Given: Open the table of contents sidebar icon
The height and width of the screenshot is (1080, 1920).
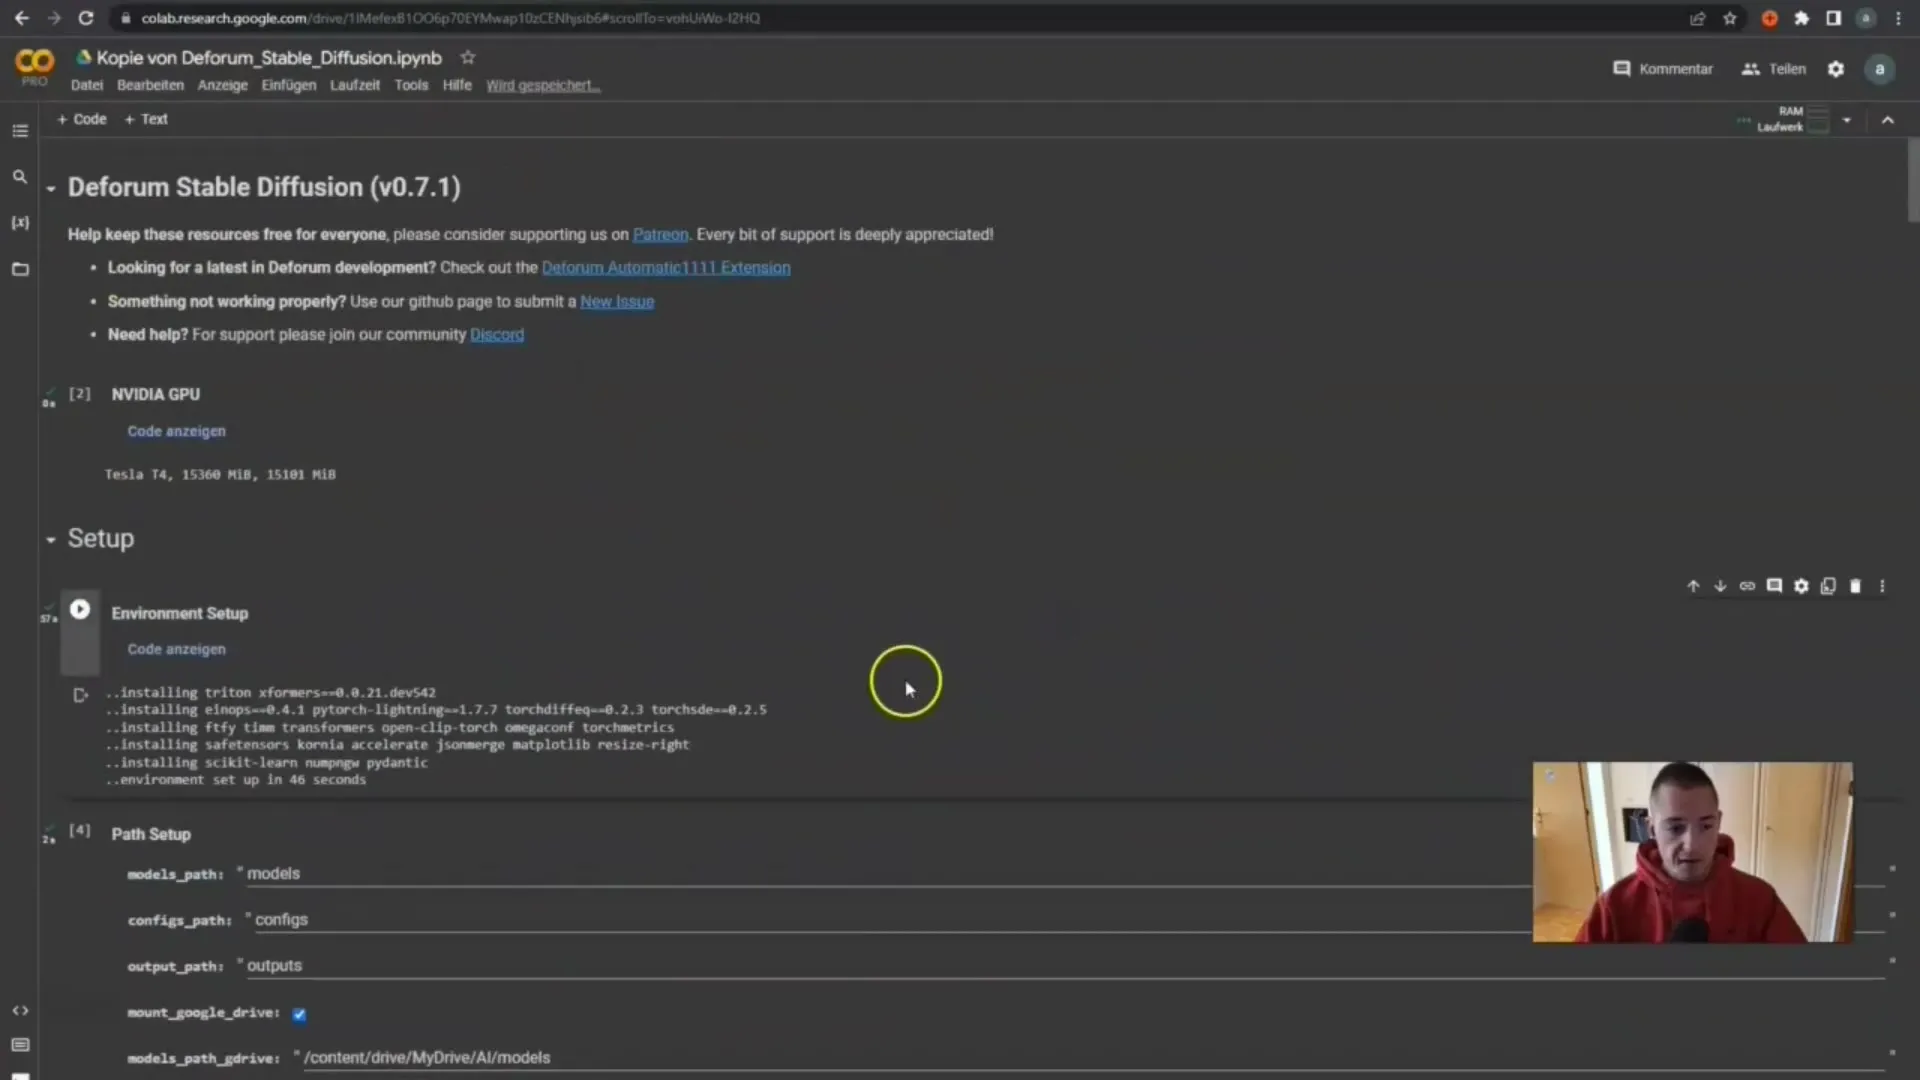Looking at the screenshot, I should pyautogui.click(x=20, y=131).
